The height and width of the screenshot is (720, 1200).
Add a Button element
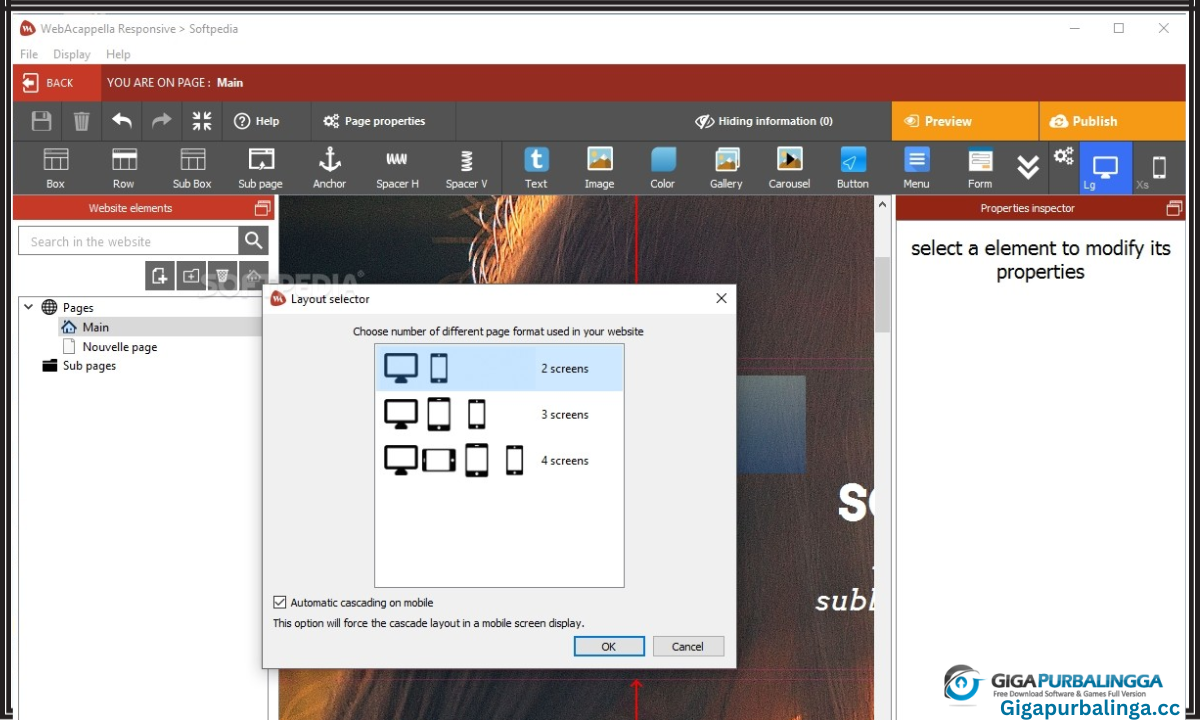click(853, 167)
